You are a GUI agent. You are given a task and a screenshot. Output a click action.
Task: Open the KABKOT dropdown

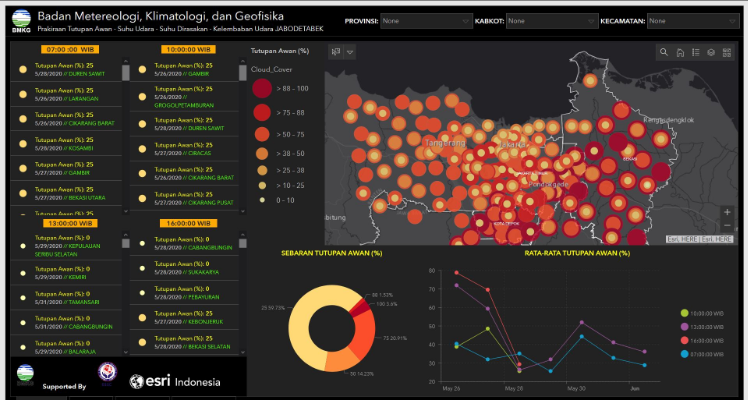pyautogui.click(x=552, y=21)
